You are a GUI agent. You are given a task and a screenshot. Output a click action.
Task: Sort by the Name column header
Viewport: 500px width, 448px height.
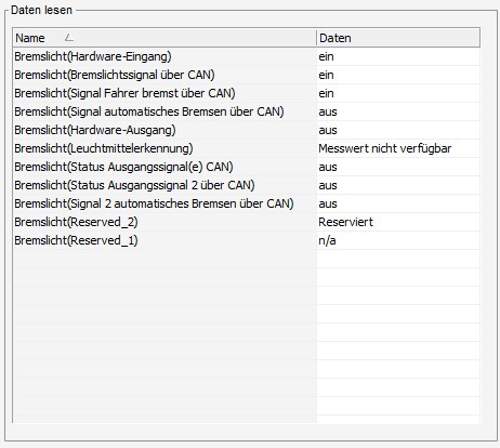(x=165, y=38)
